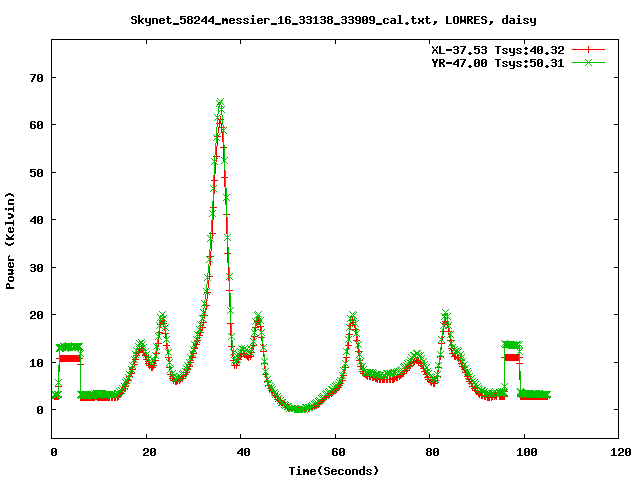The width and height of the screenshot is (640, 480).
Task: Click y-axis tick label 0
Action: [x=40, y=410]
